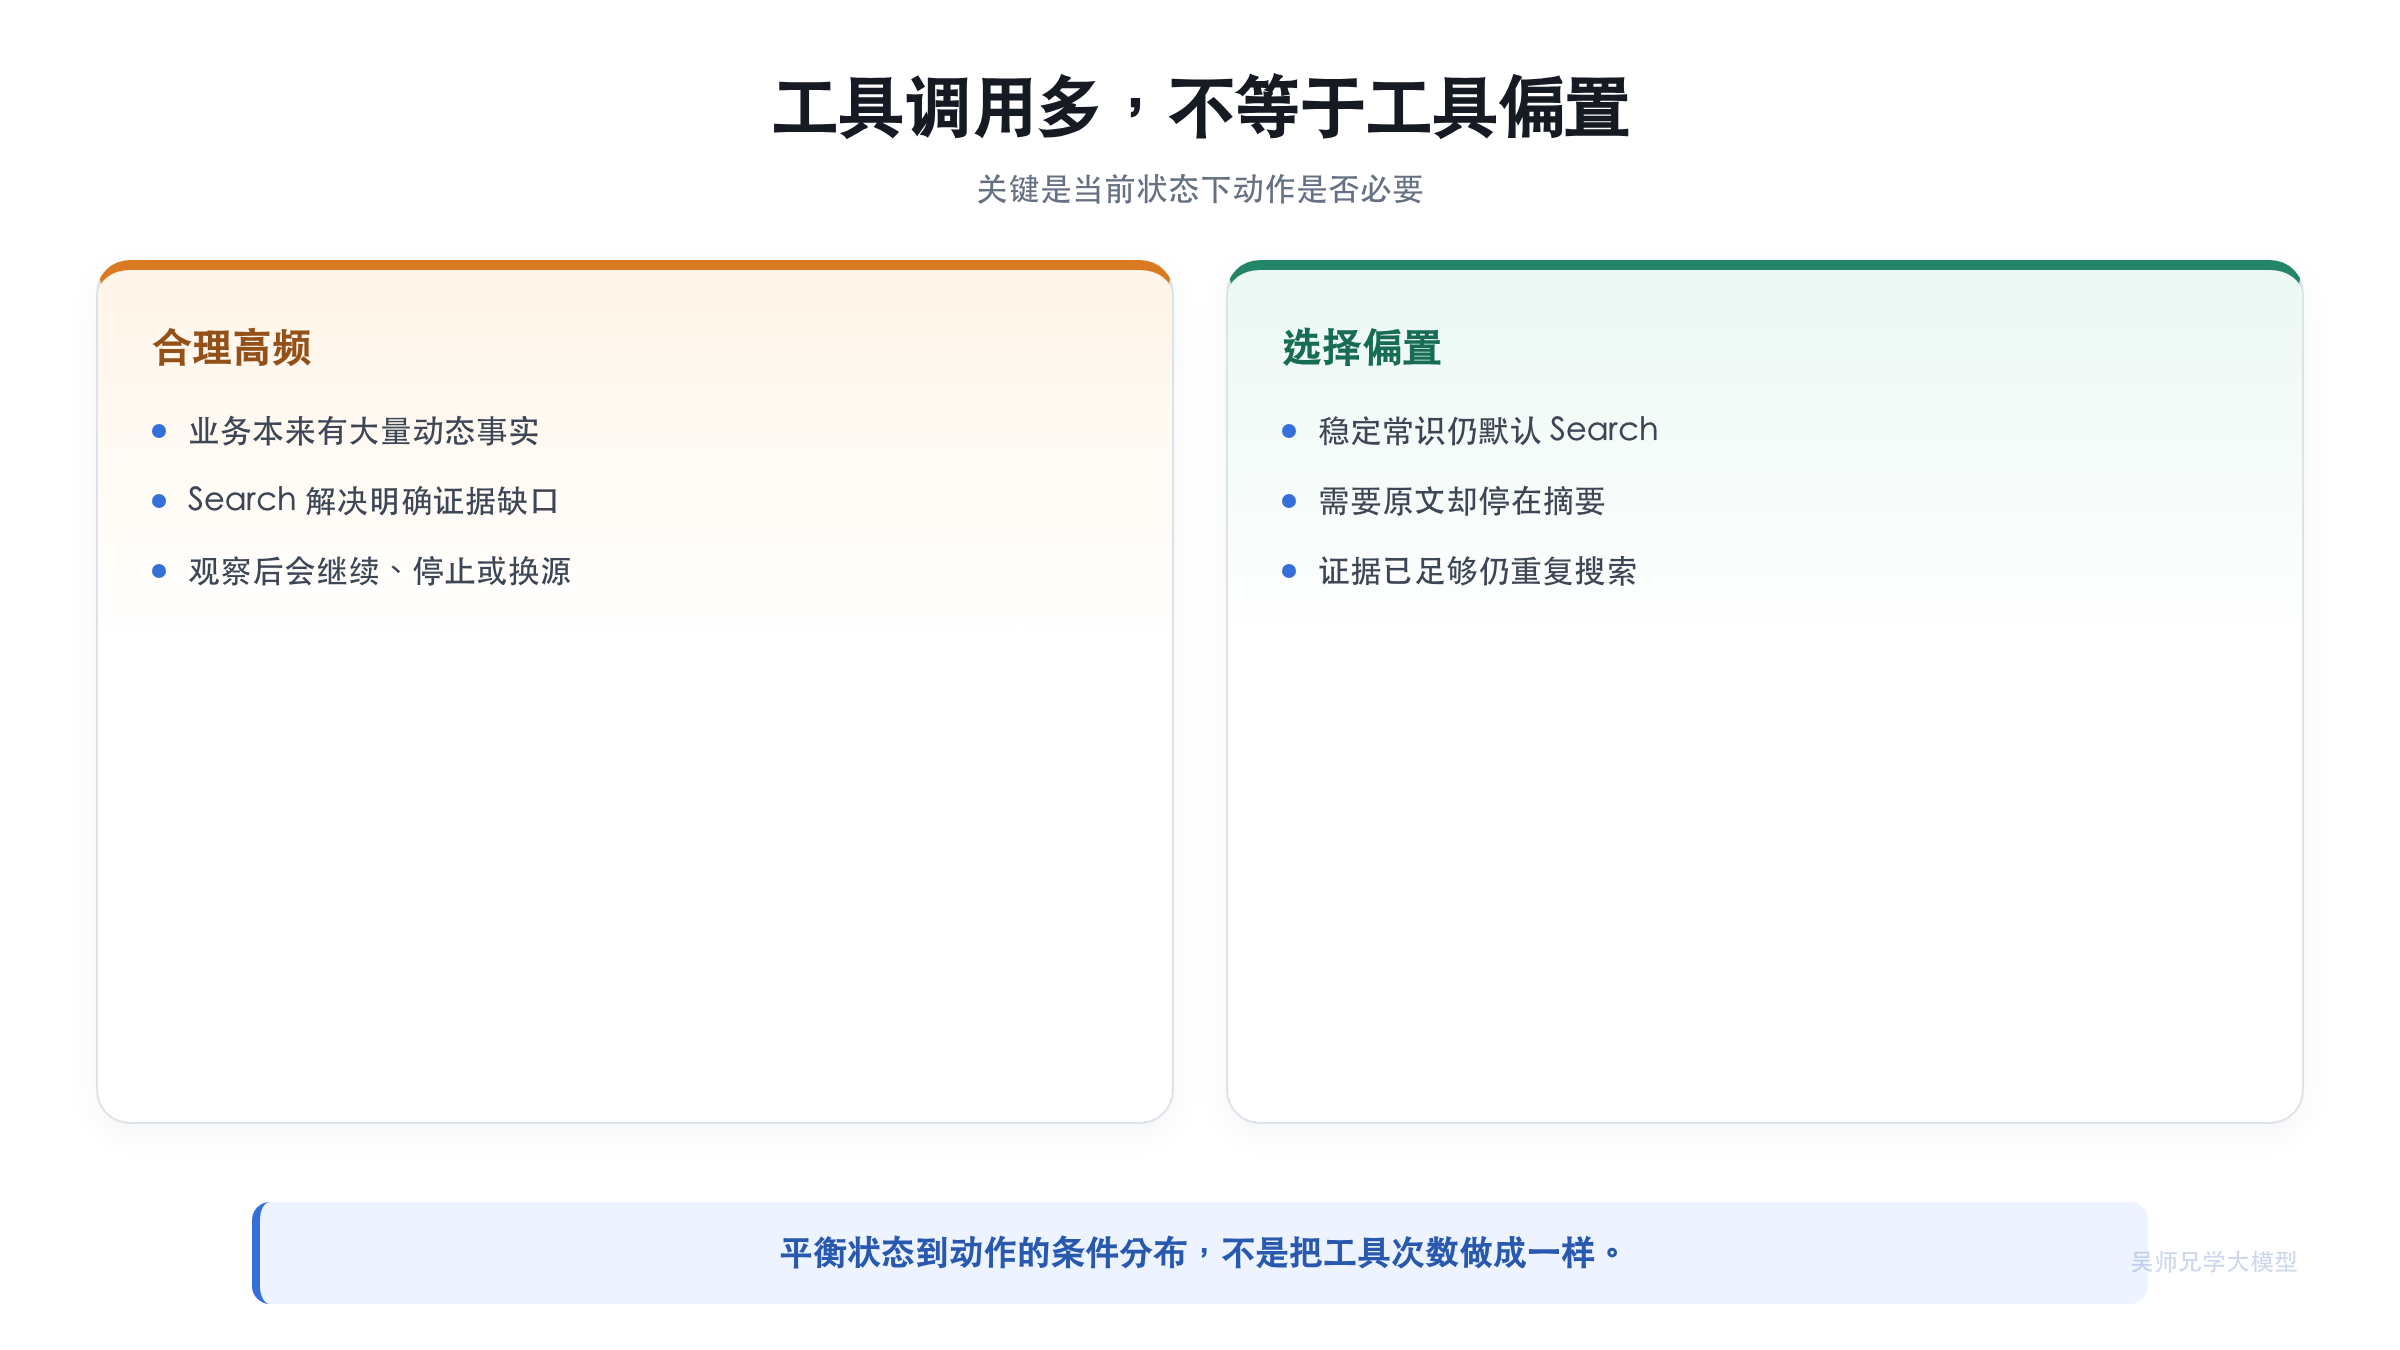
Task: Click the bullet 稳定常识仍默认 Search
Action: click(x=1488, y=430)
